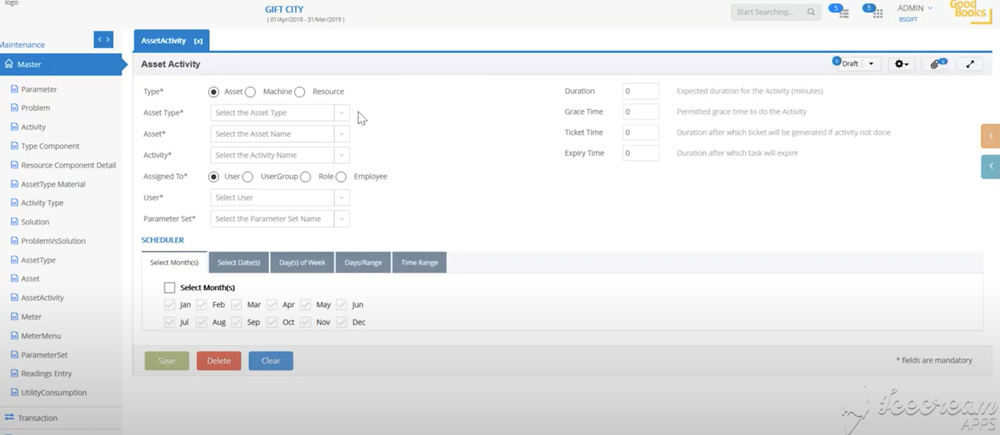This screenshot has height=435, width=1000.
Task: Open the apps grid icon in header
Action: (x=878, y=13)
